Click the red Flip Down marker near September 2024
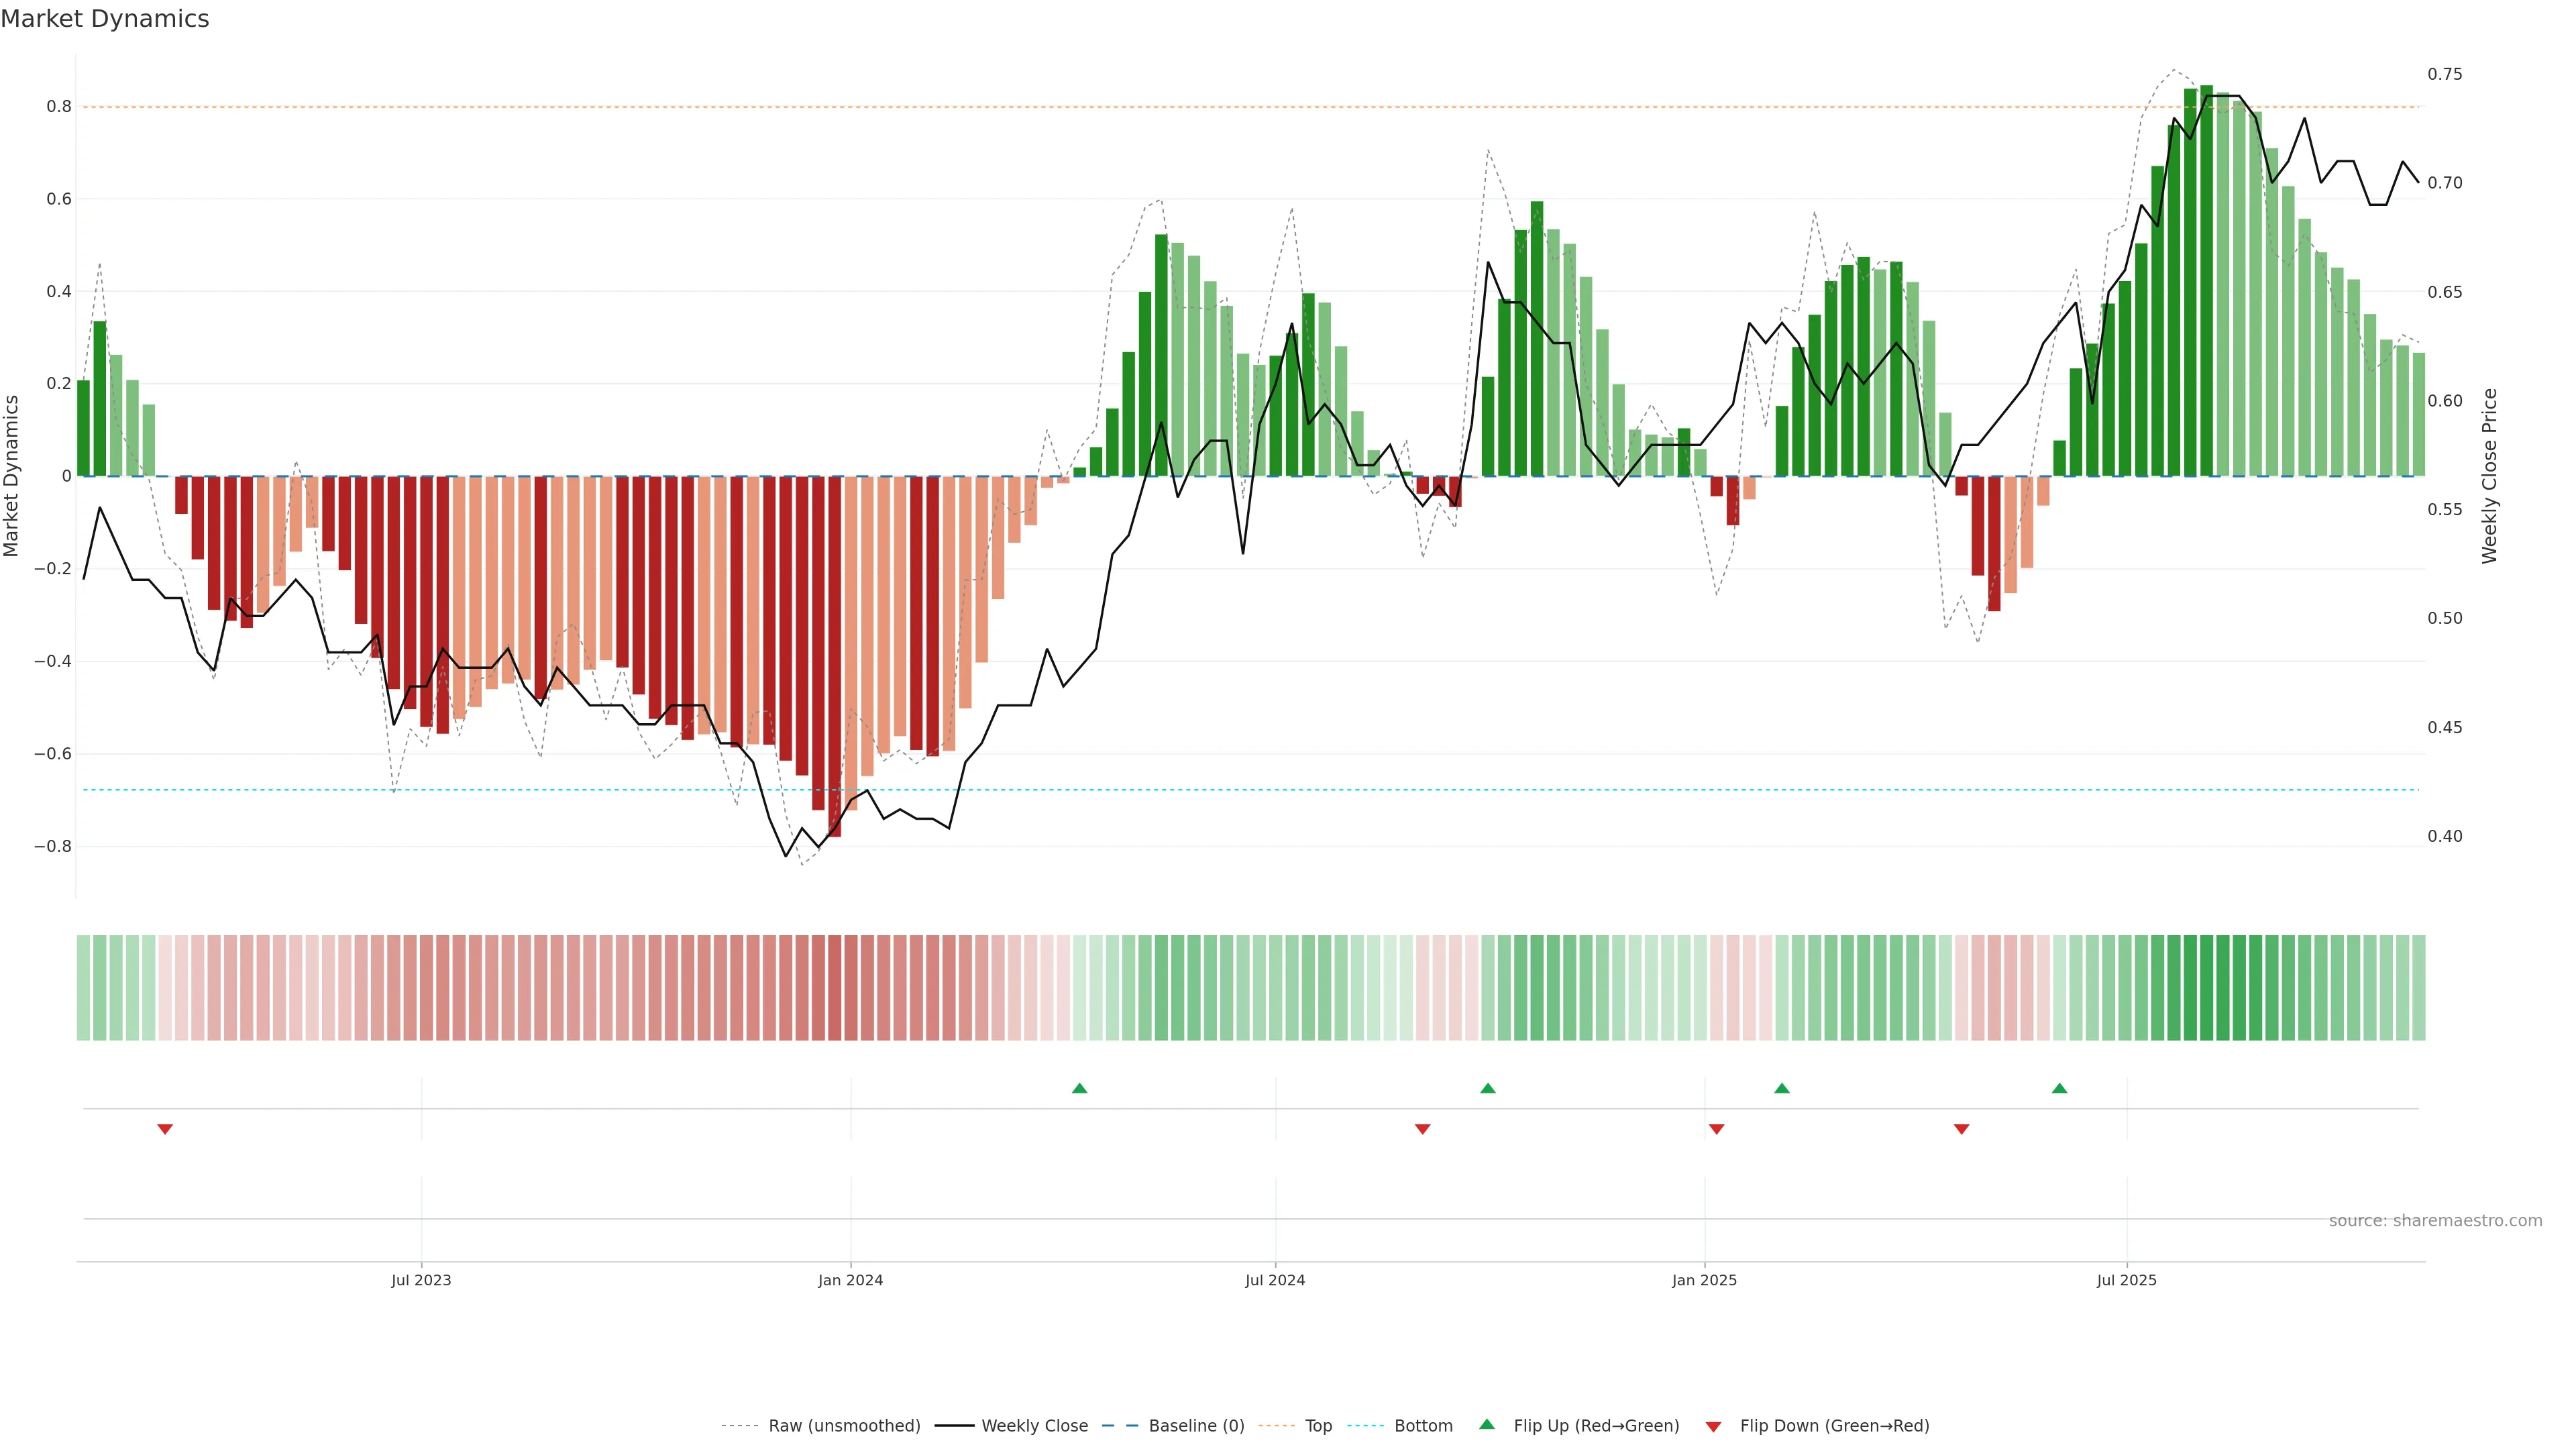Screen dimensions: 2576x1449 (x=1423, y=1129)
